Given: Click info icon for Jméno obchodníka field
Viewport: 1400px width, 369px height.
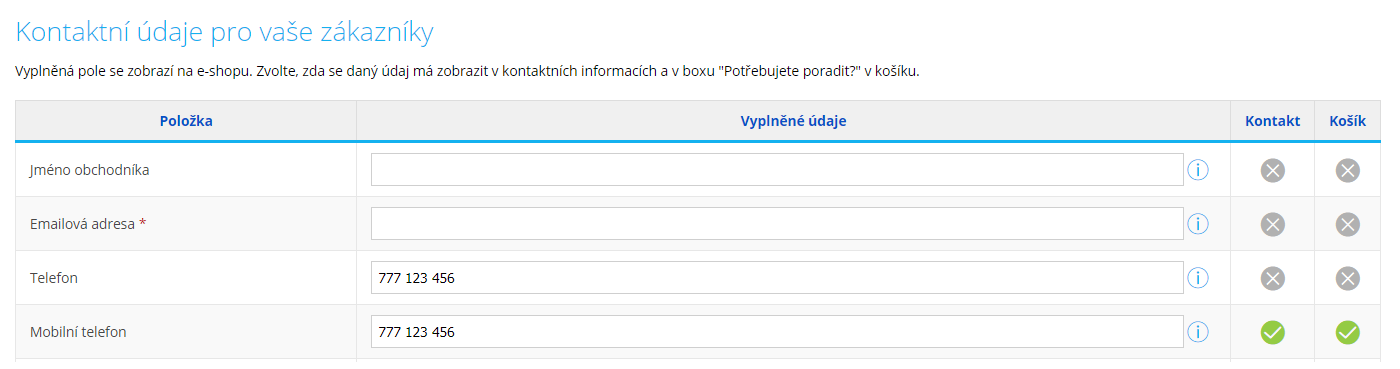Looking at the screenshot, I should [x=1198, y=170].
